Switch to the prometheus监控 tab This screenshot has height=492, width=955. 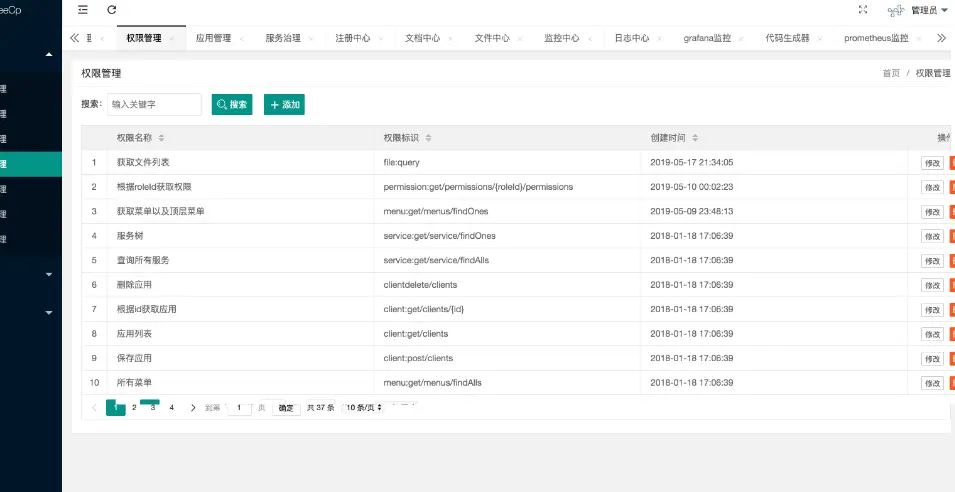point(876,38)
